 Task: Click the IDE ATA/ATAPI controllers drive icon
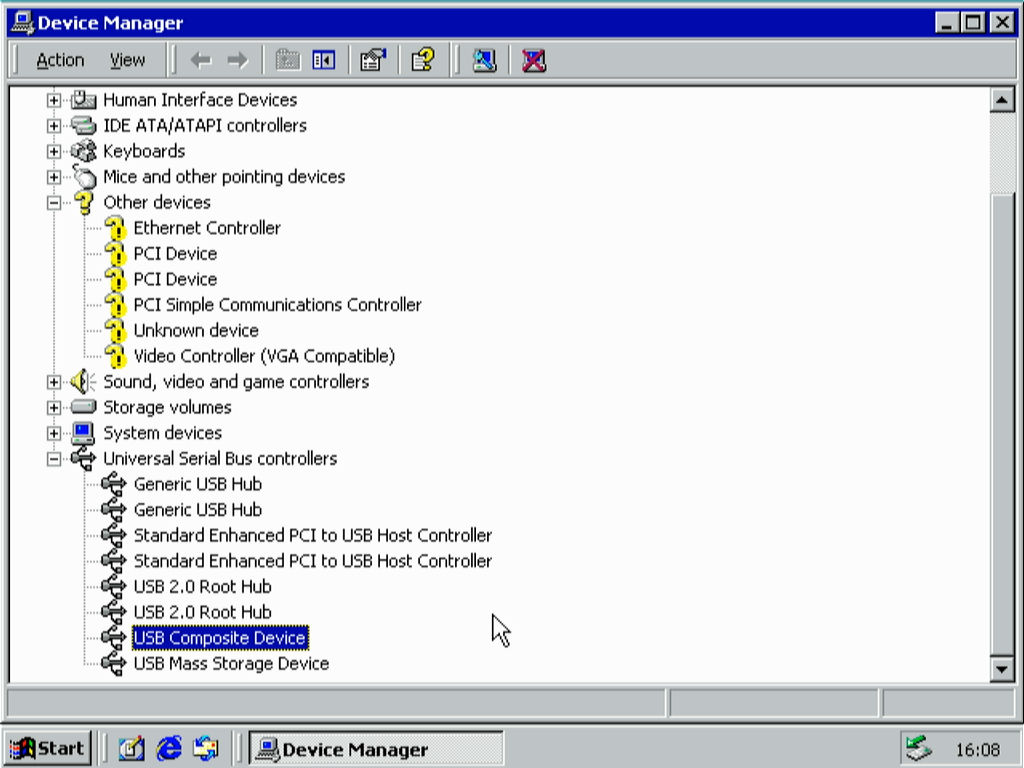point(83,125)
